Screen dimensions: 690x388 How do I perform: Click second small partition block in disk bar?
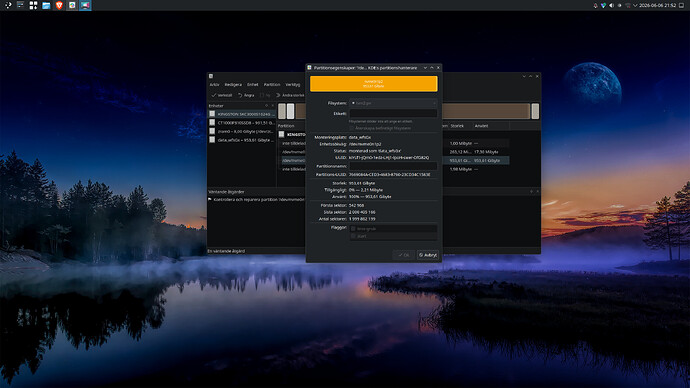pos(290,111)
